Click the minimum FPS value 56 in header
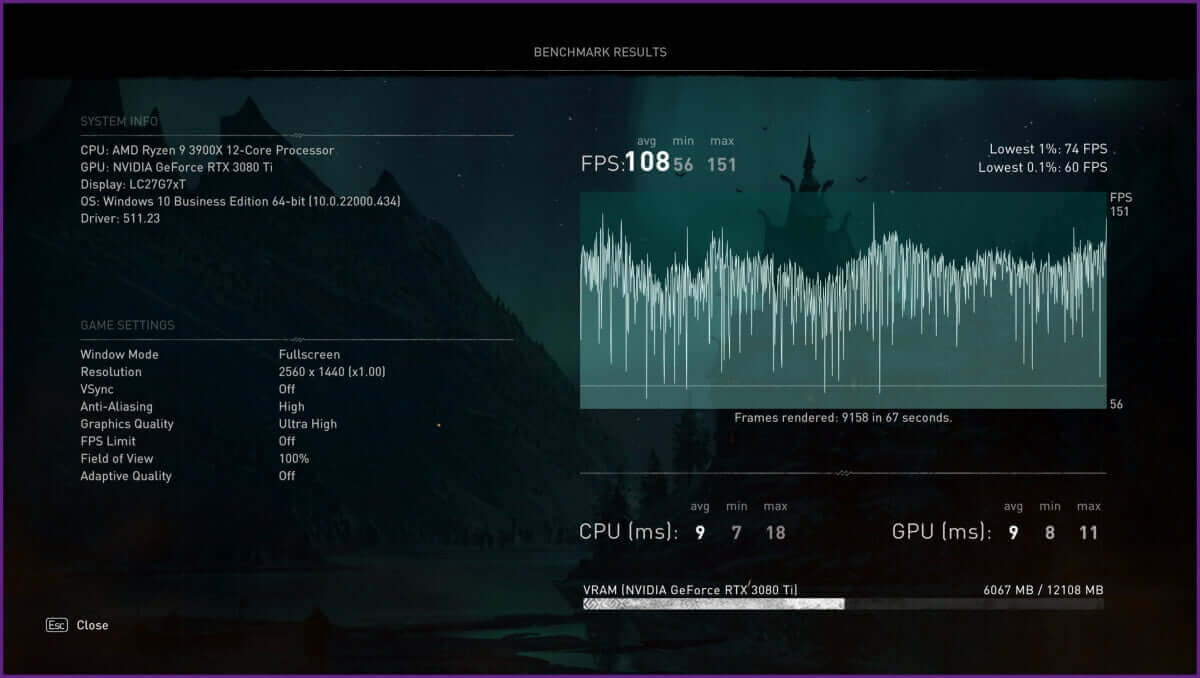 (683, 165)
